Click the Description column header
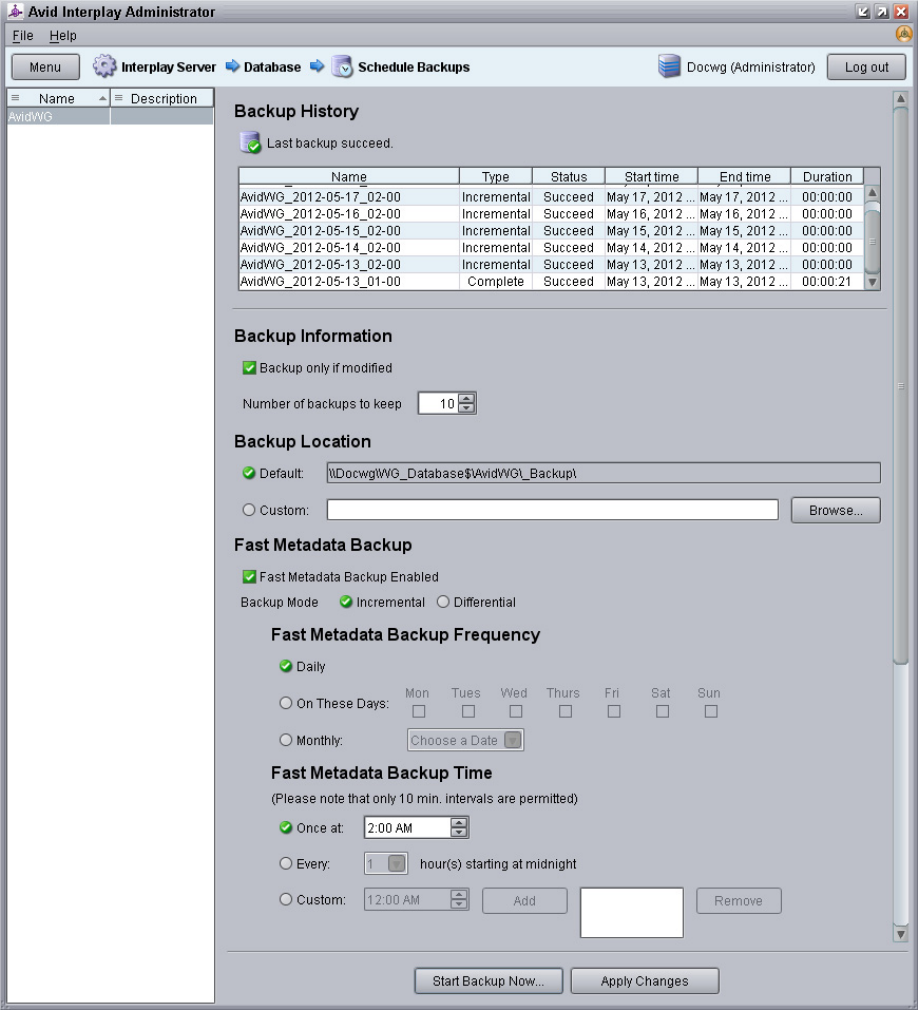 162,99
